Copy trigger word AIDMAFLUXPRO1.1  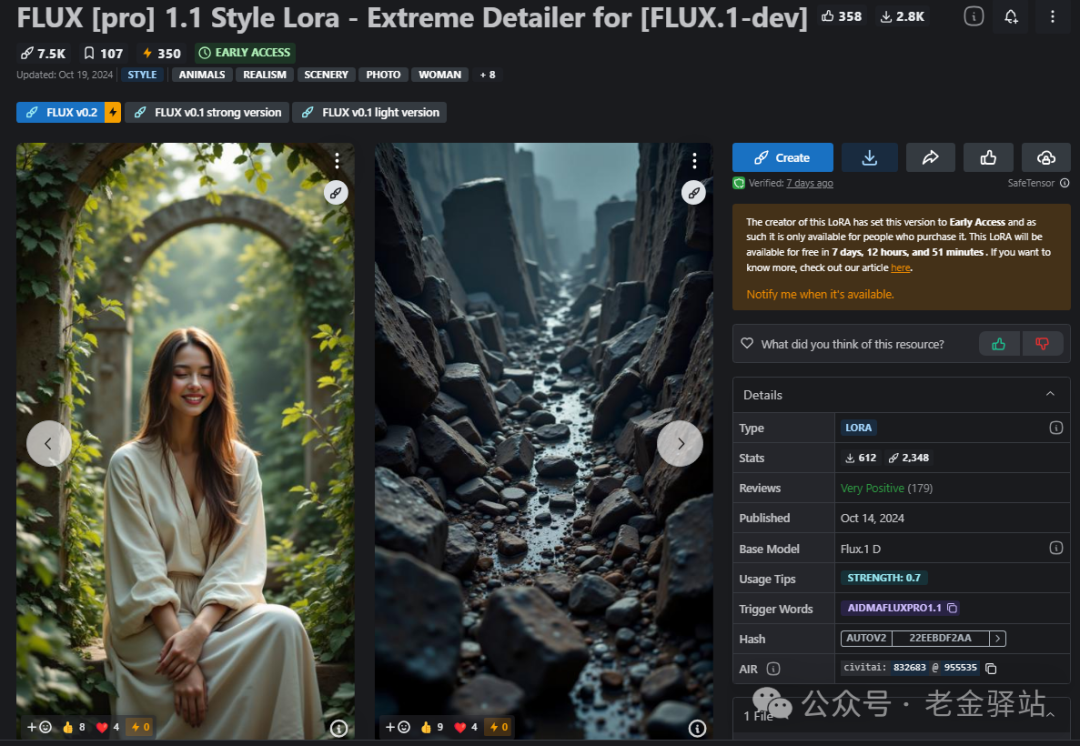pos(952,608)
